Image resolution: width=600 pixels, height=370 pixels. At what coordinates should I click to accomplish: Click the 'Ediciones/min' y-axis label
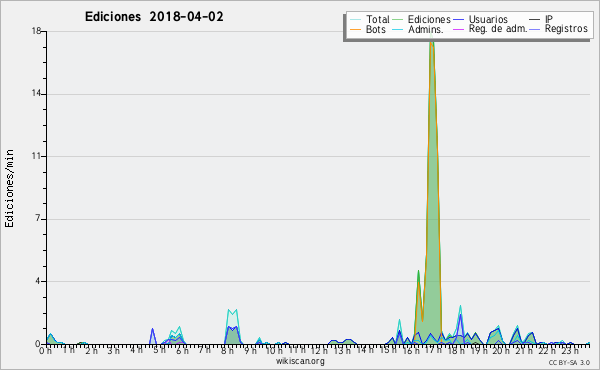(x=9, y=188)
